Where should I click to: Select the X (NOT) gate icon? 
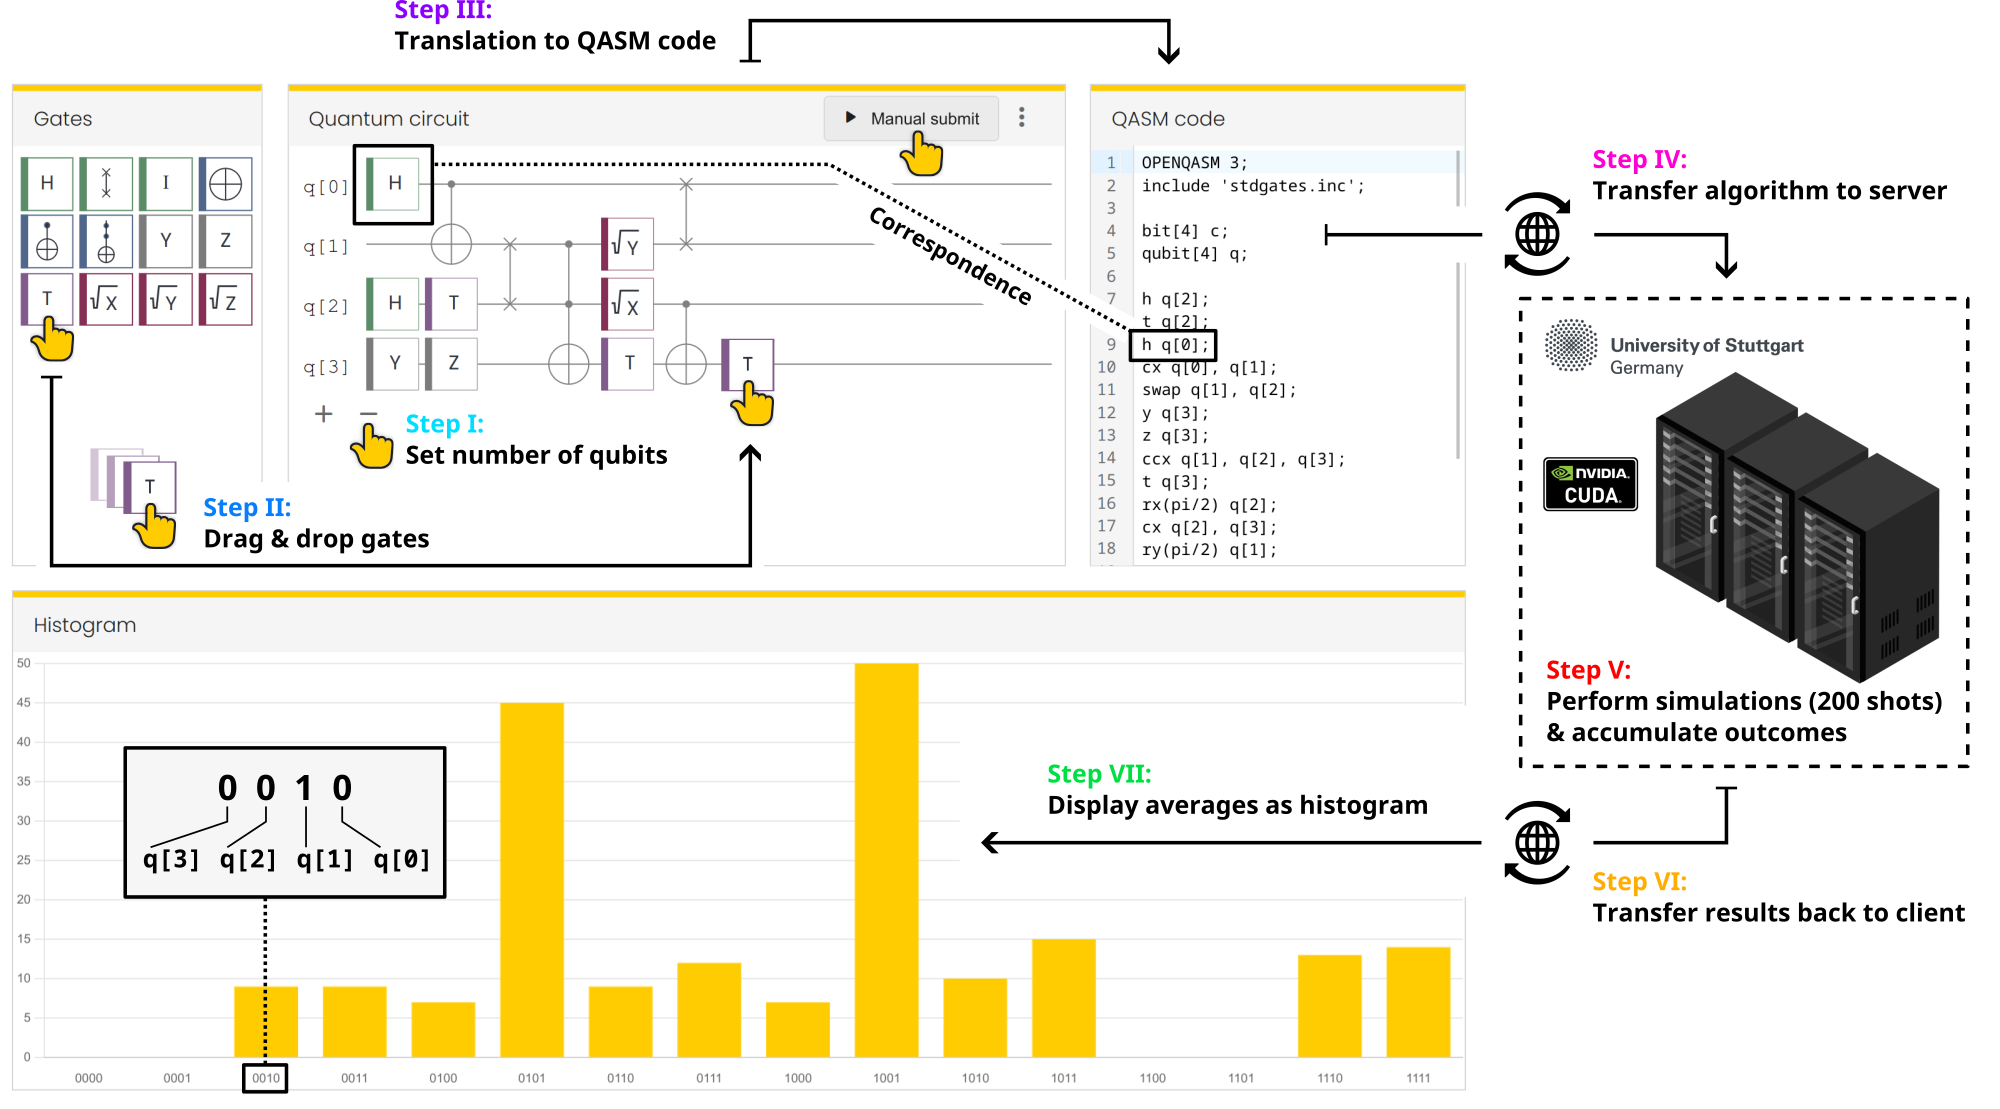coord(226,183)
